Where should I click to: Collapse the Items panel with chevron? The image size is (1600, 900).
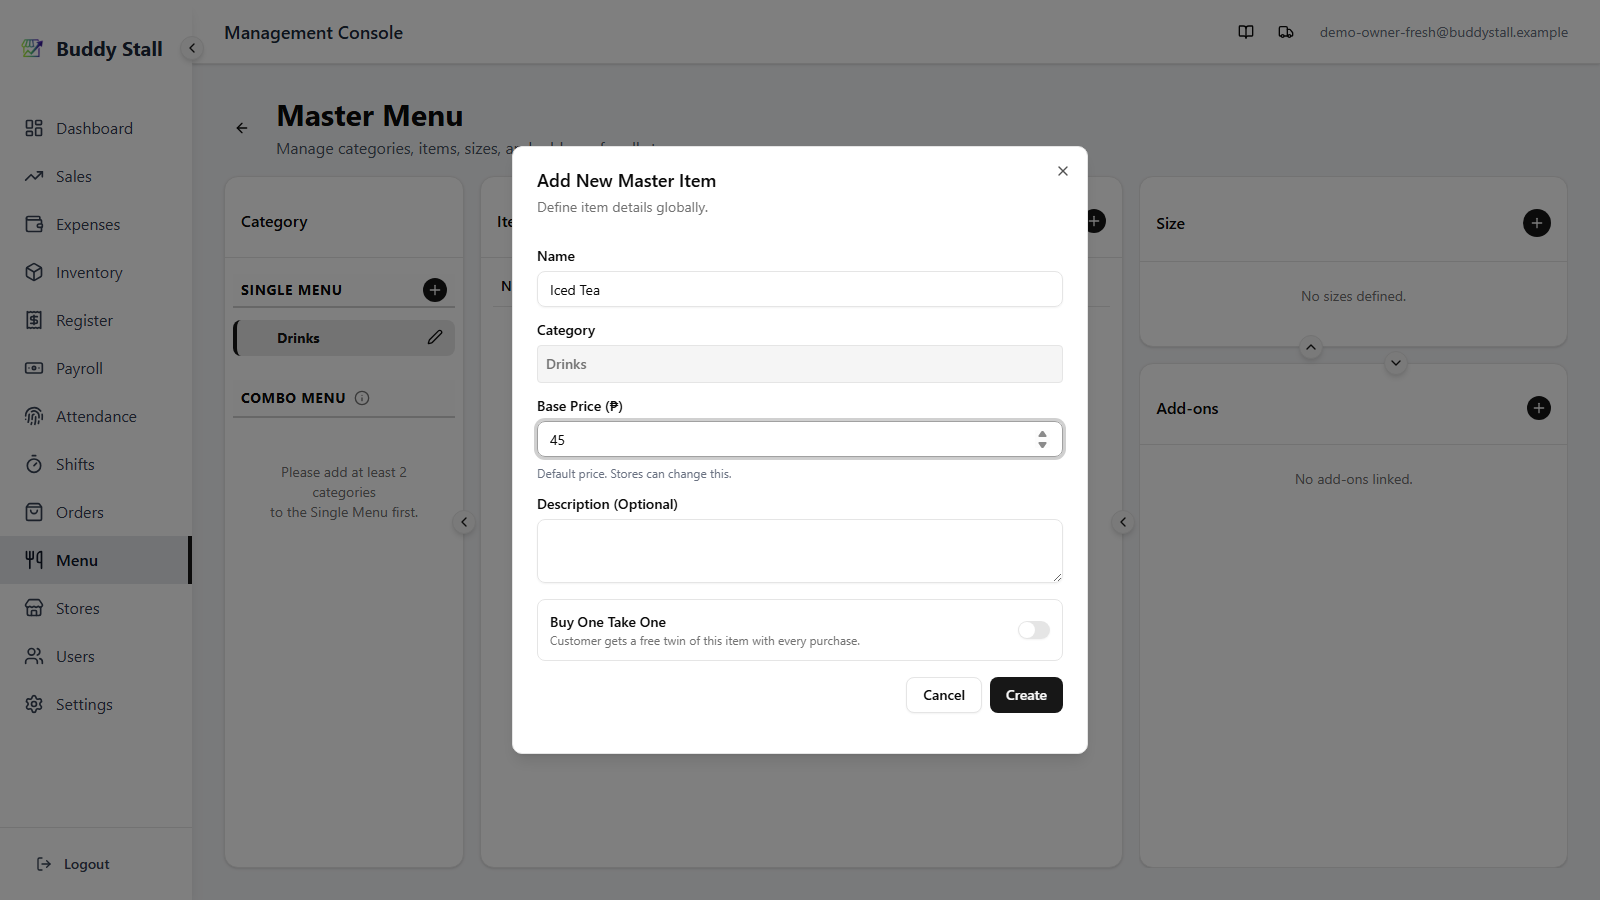[x=1123, y=522]
